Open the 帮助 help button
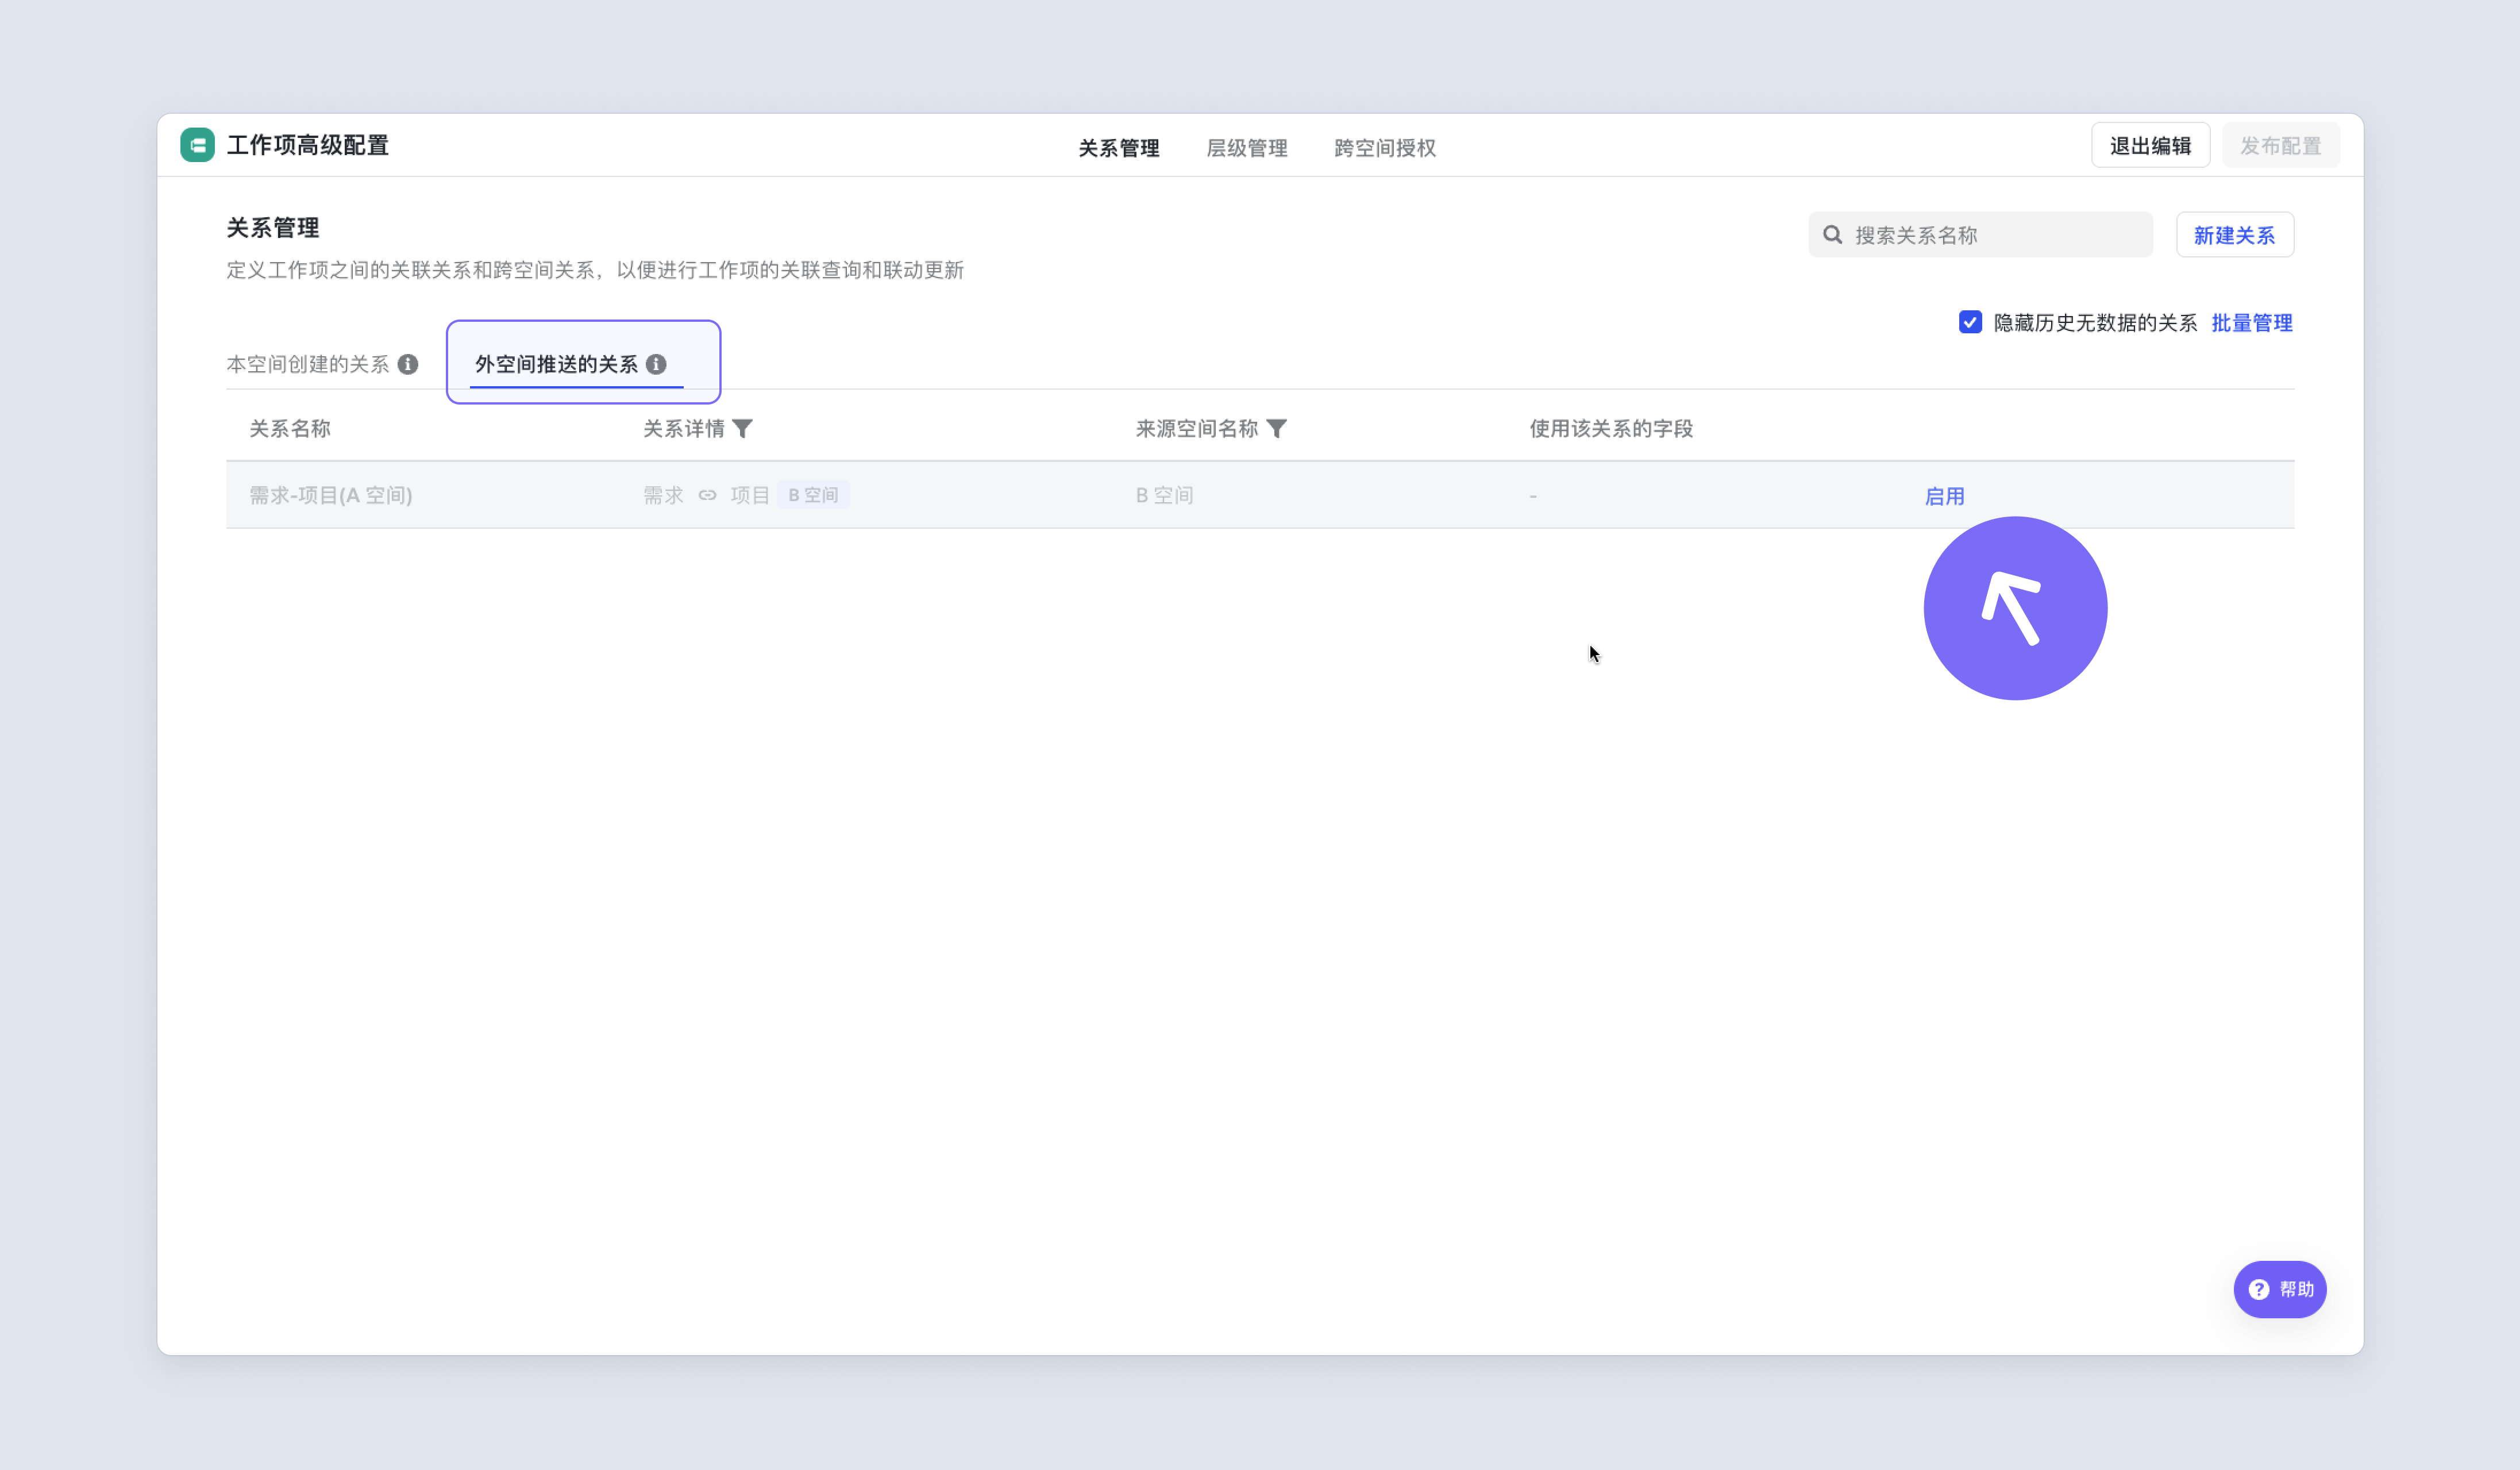Screen dimensions: 2520x1470 pos(2279,1289)
